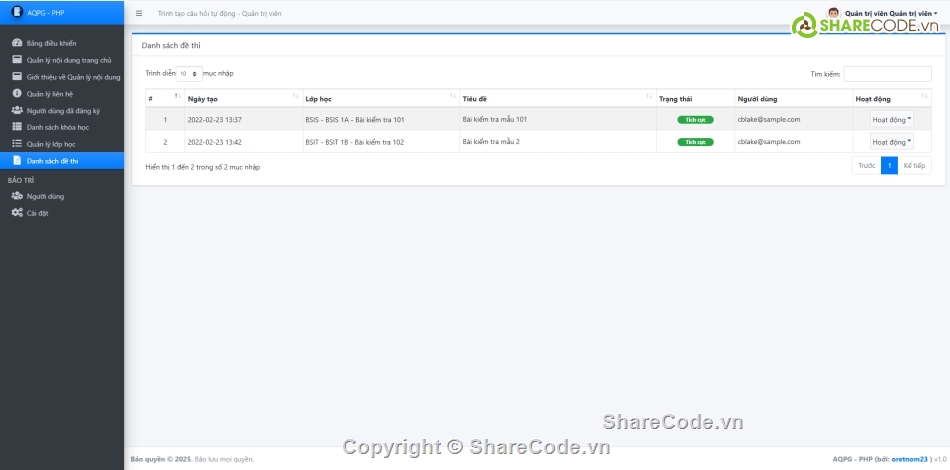Click the Tìm kiếm search field

click(887, 73)
